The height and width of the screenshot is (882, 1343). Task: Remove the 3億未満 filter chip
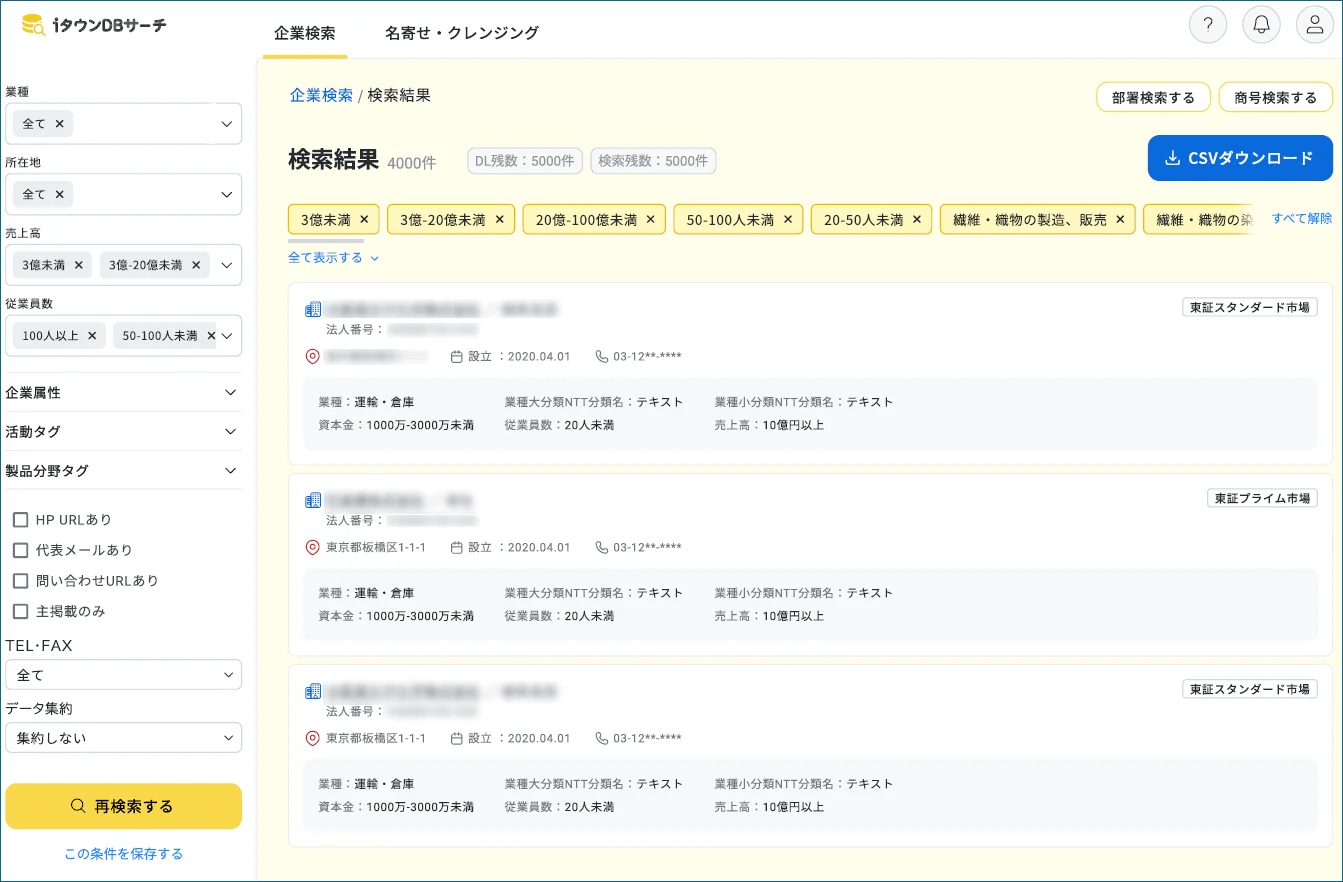[x=363, y=219]
